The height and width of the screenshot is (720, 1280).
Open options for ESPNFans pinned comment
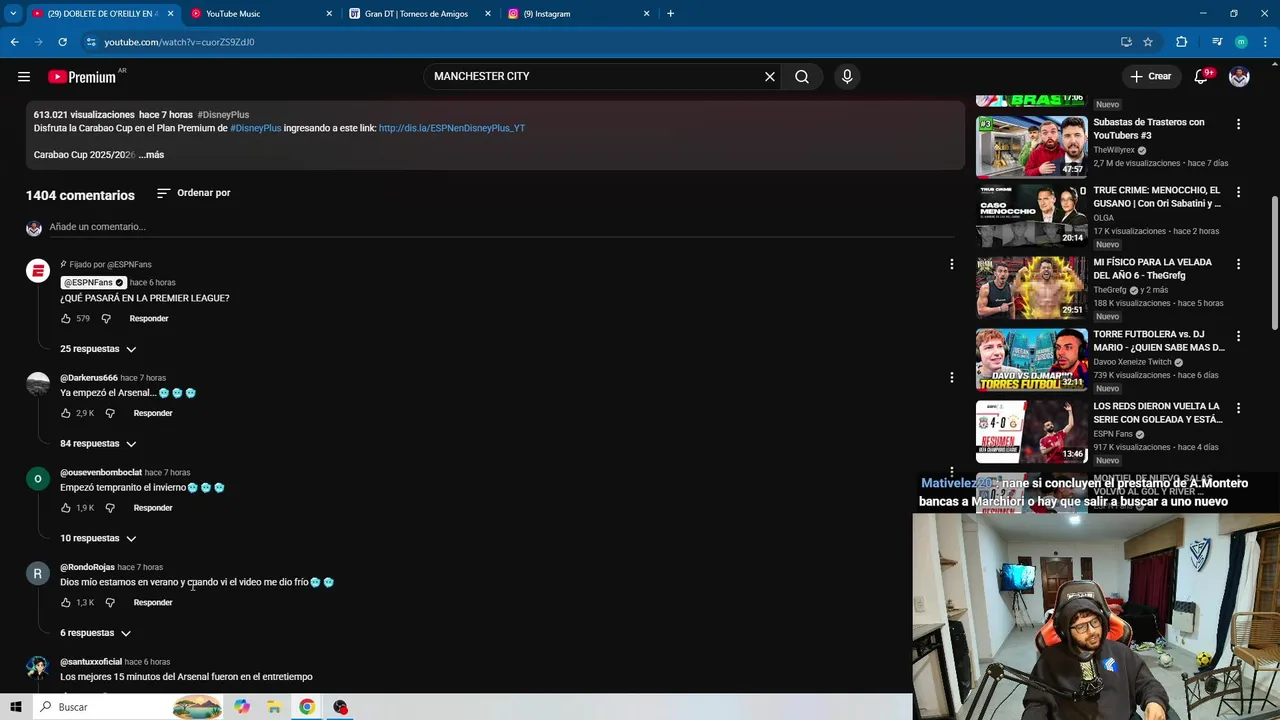point(952,264)
